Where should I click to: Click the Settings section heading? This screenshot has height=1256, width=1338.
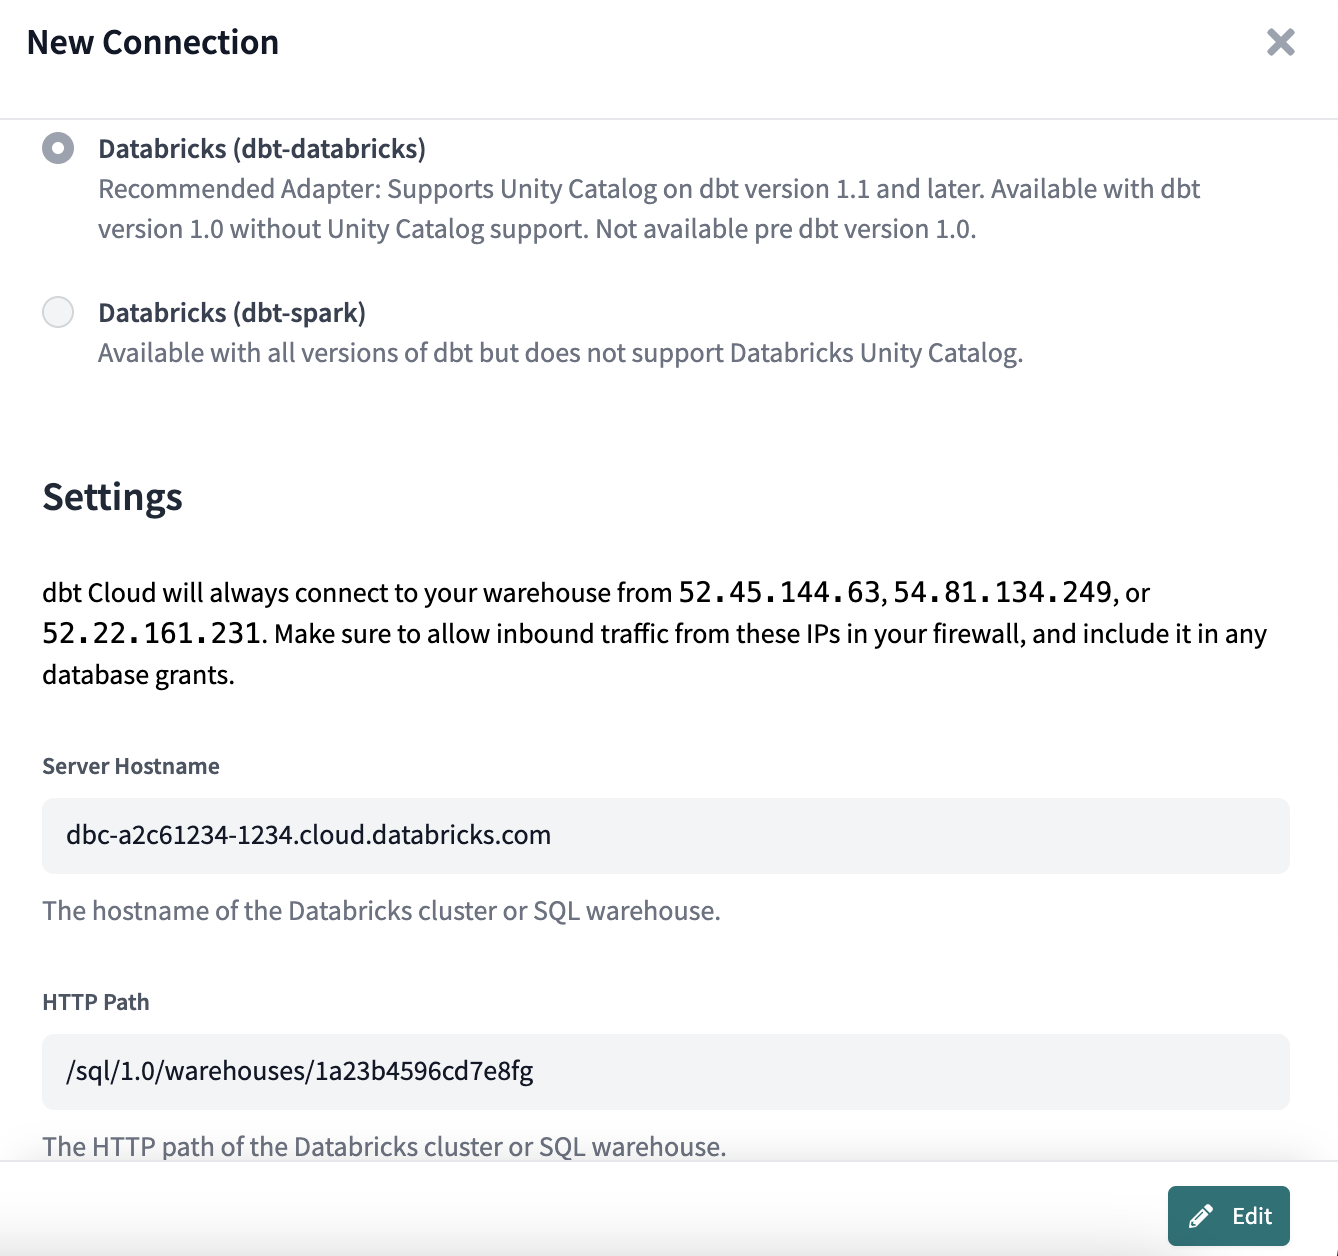[112, 497]
